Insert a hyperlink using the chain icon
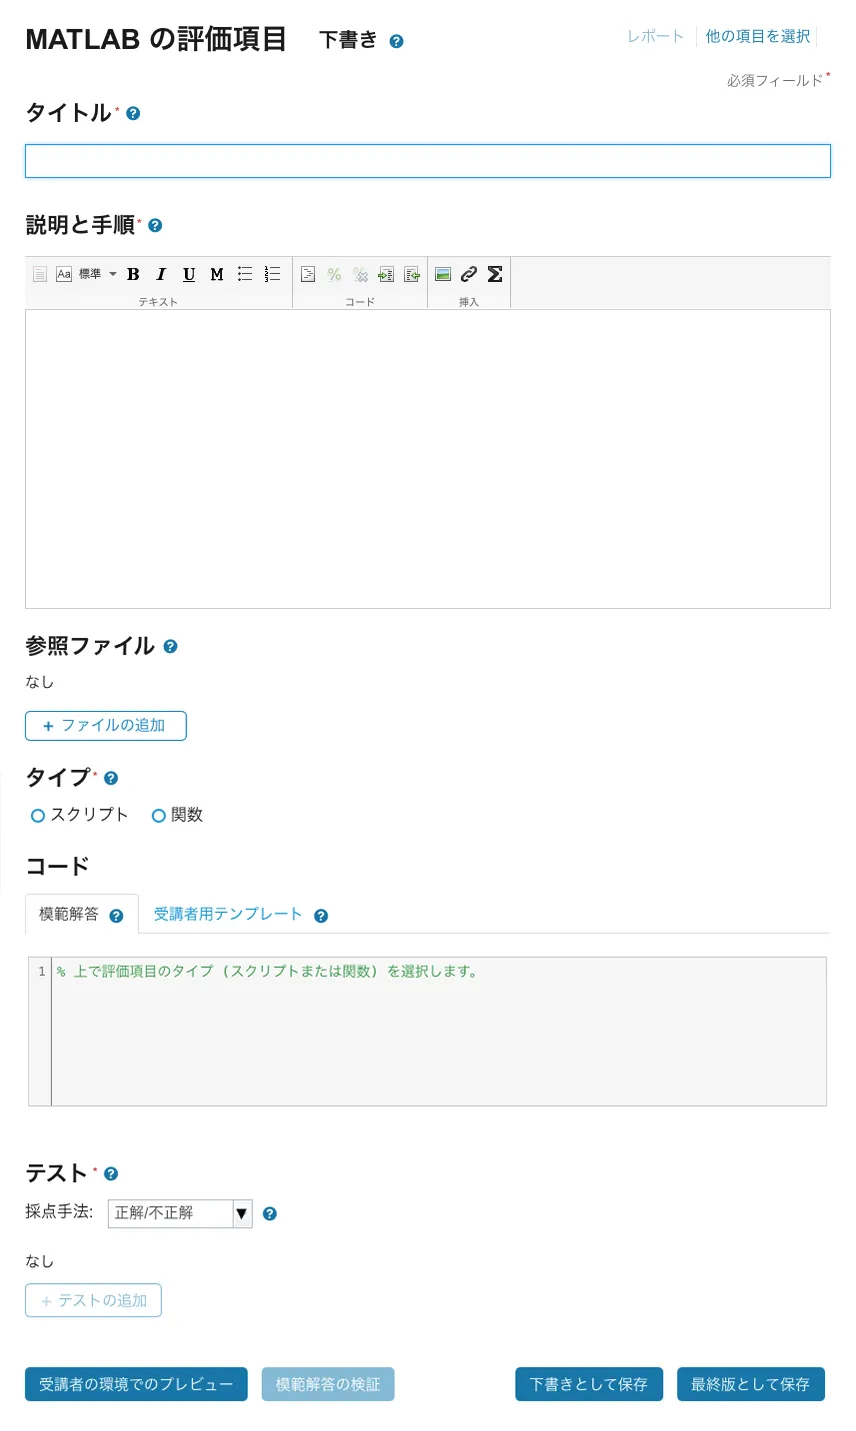This screenshot has width=856, height=1431. 468,274
